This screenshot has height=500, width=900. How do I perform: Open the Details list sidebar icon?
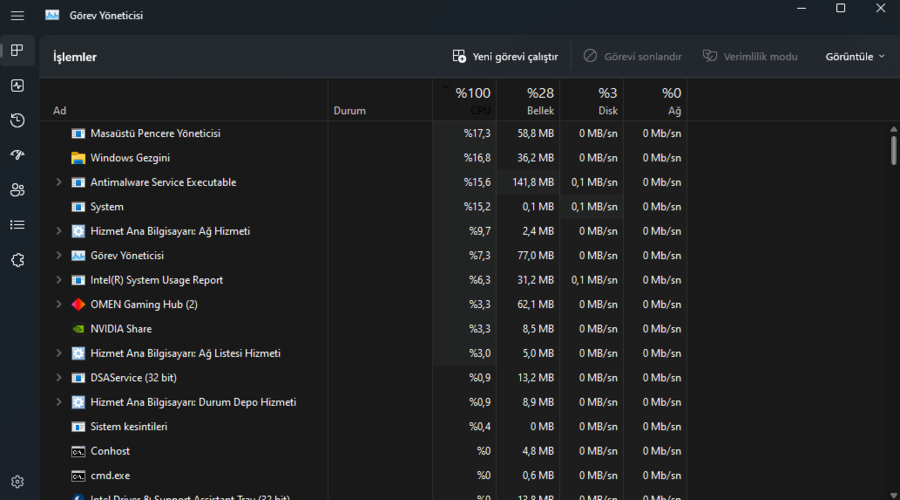pyautogui.click(x=17, y=225)
